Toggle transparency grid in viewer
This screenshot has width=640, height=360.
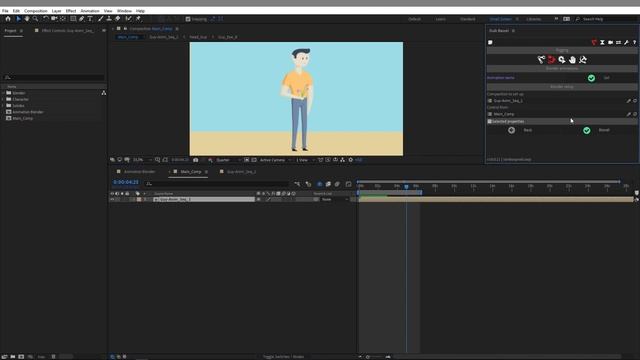[x=254, y=160]
